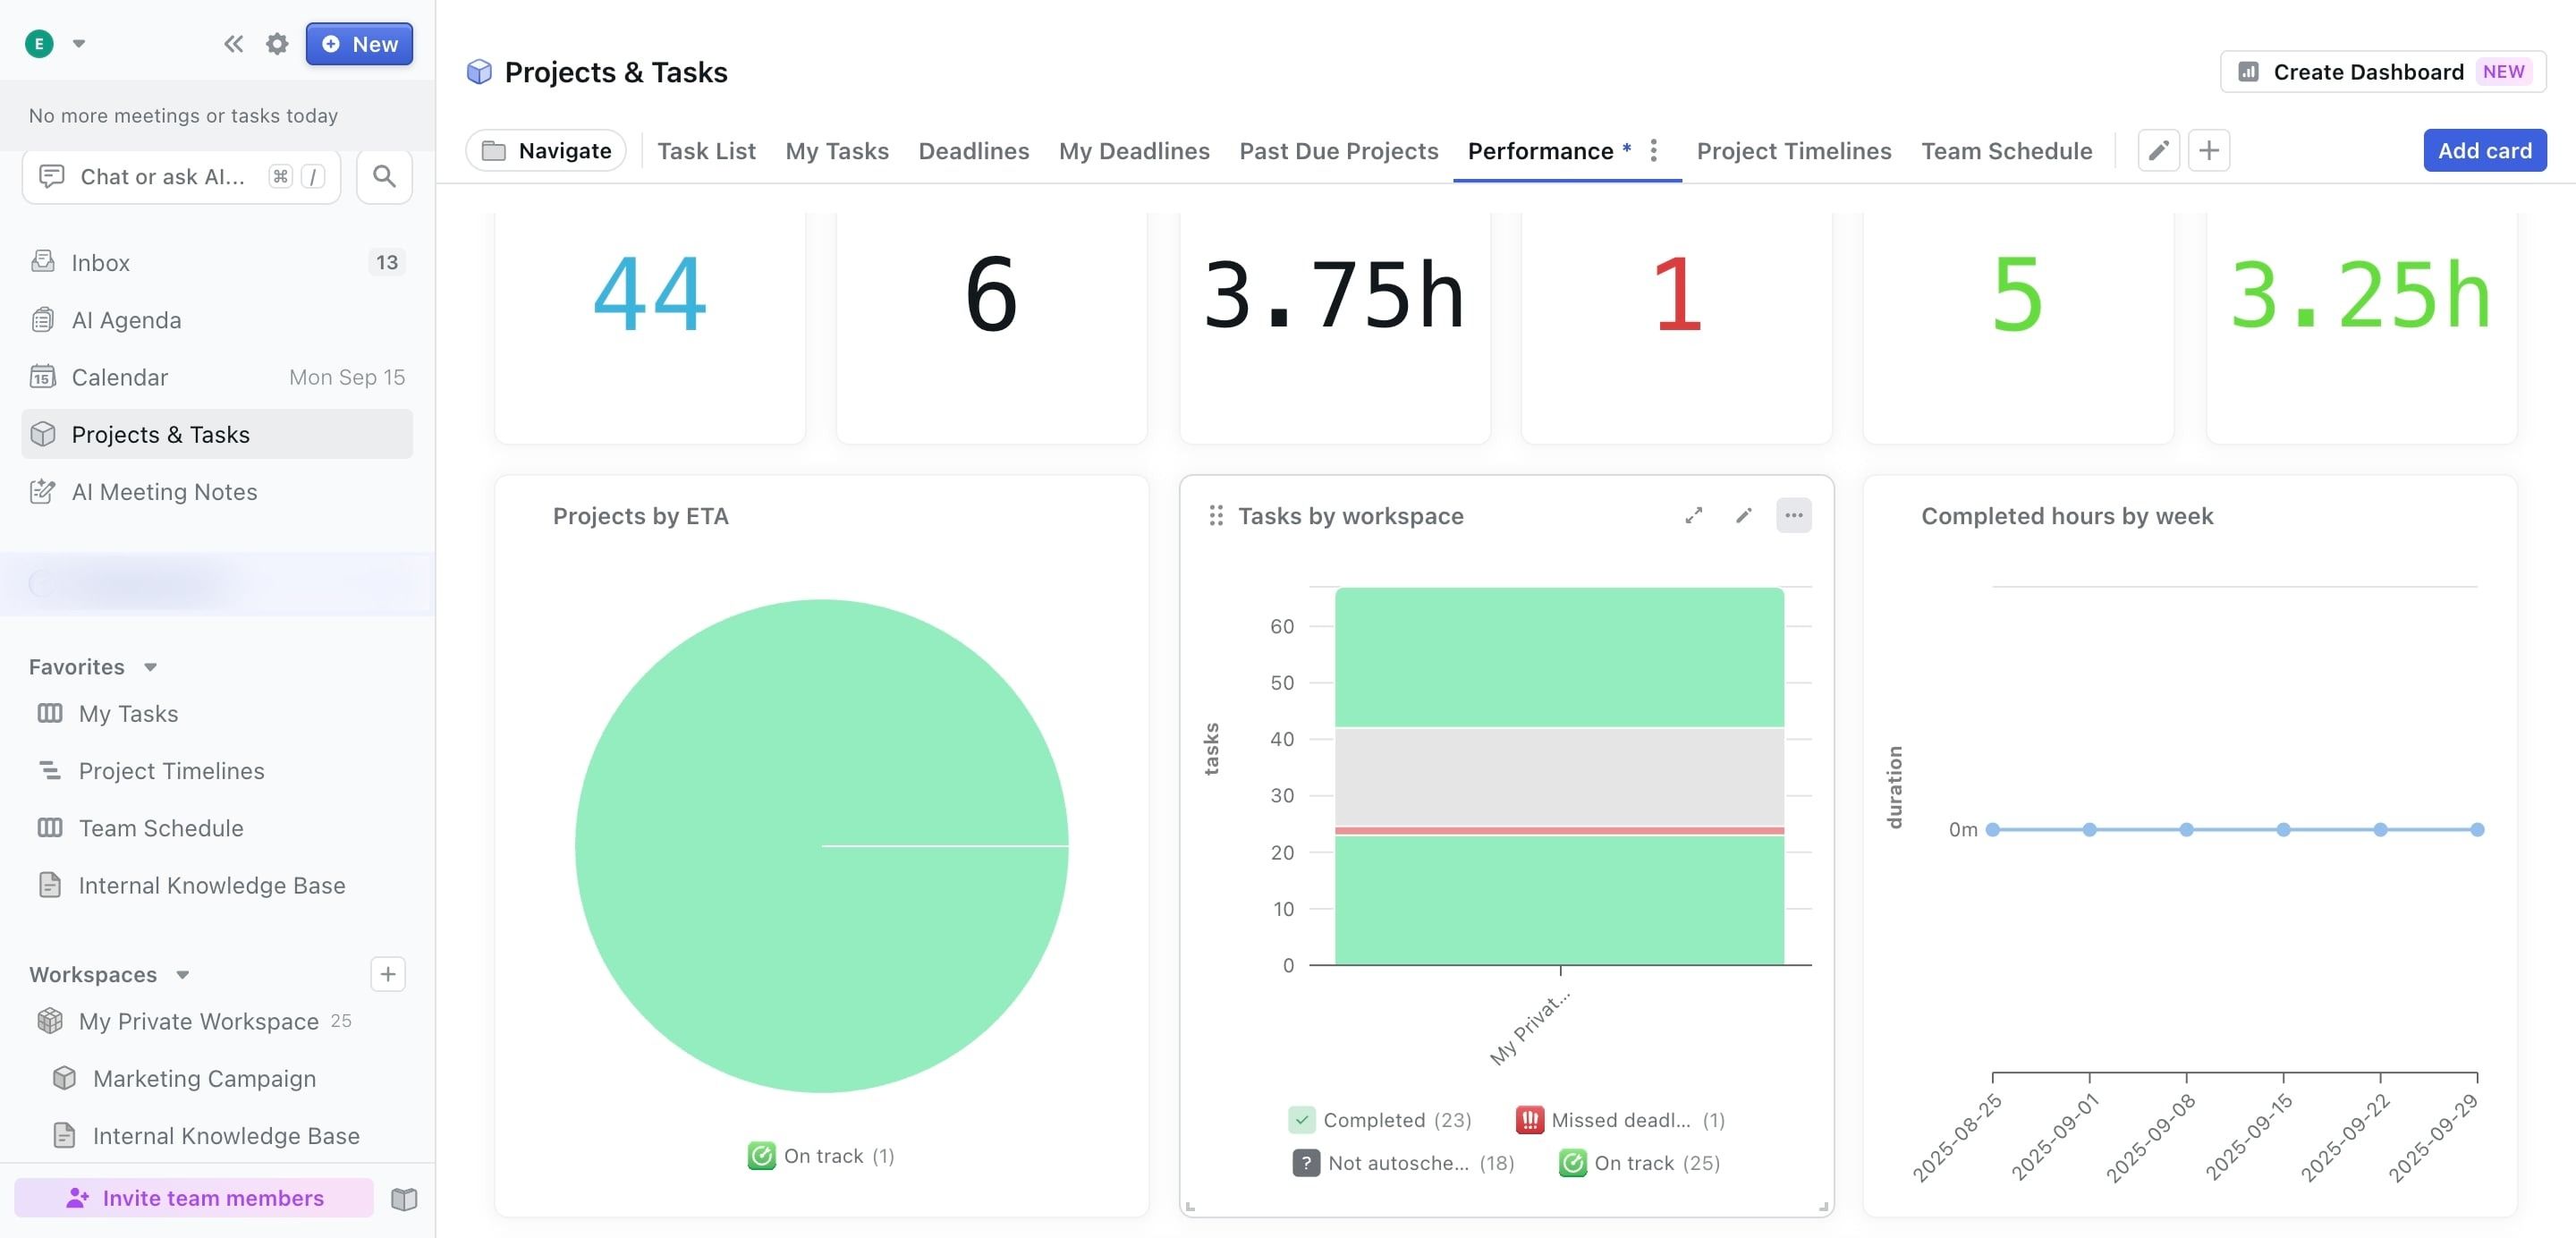Viewport: 2576px width, 1238px height.
Task: Edit the Tasks by workspace card
Action: (1744, 516)
